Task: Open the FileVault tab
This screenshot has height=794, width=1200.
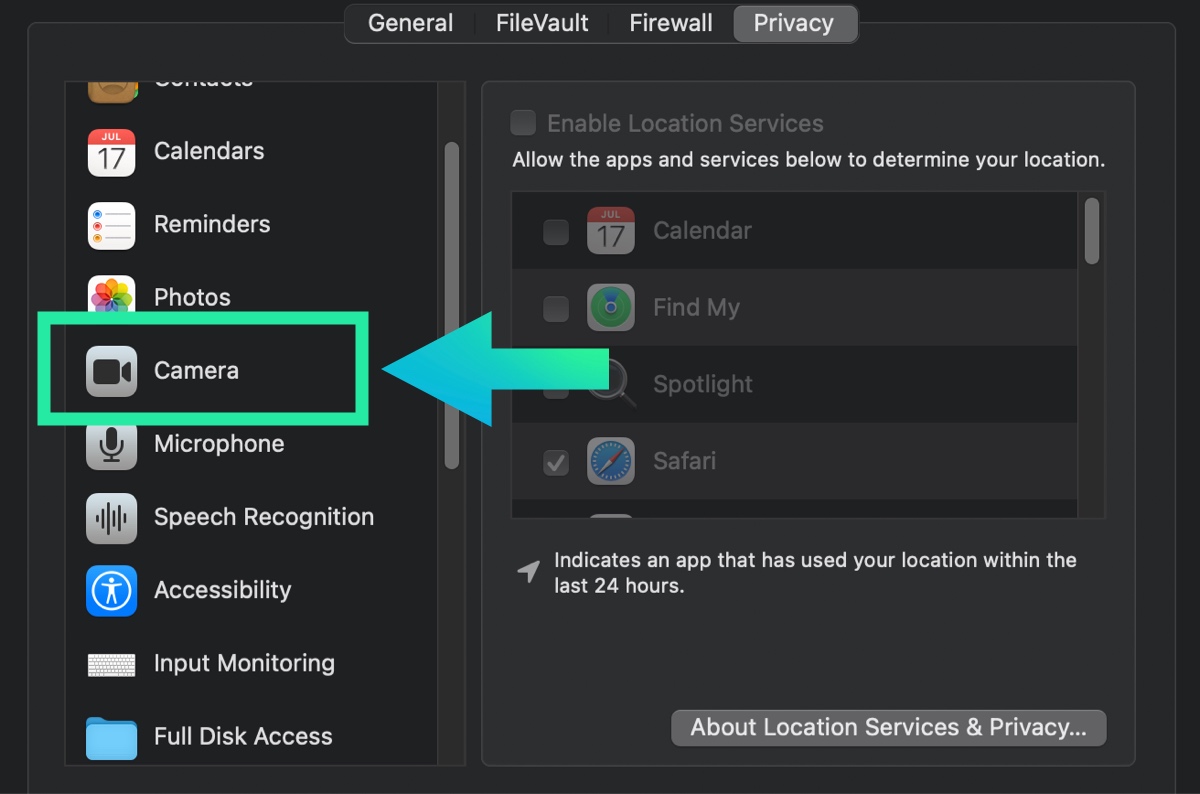Action: [542, 23]
